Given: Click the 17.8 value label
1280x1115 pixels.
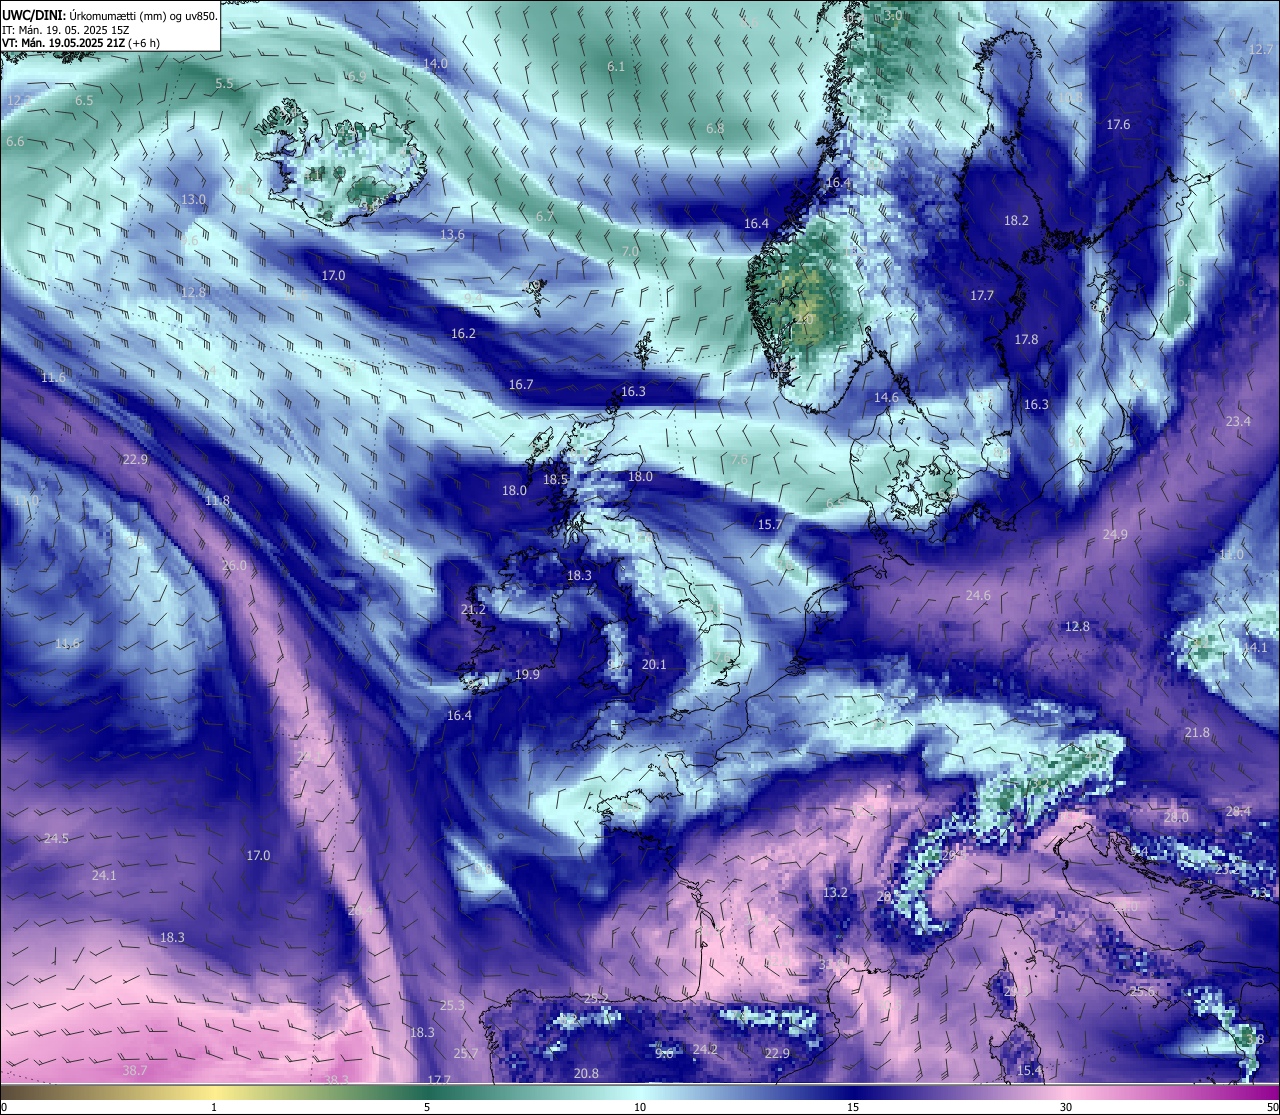Looking at the screenshot, I should [x=1026, y=339].
